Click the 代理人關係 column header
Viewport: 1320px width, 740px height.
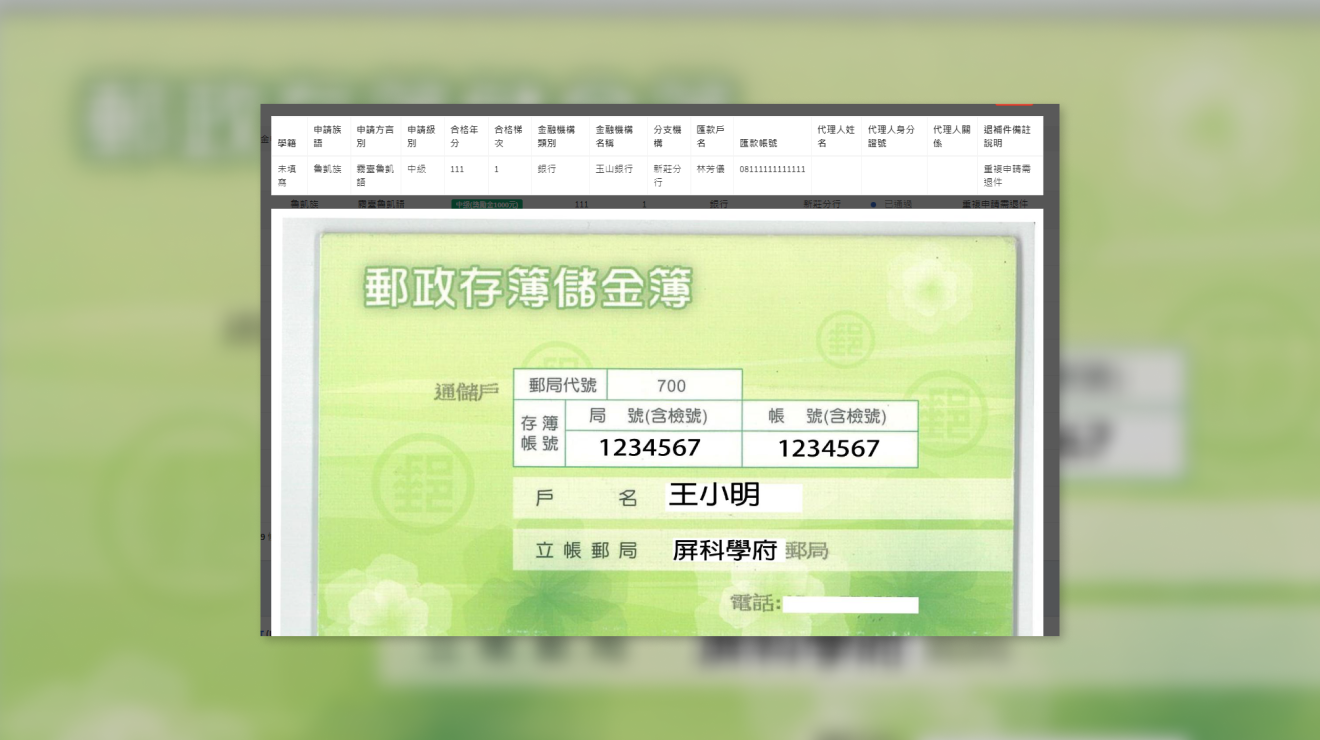(x=952, y=136)
